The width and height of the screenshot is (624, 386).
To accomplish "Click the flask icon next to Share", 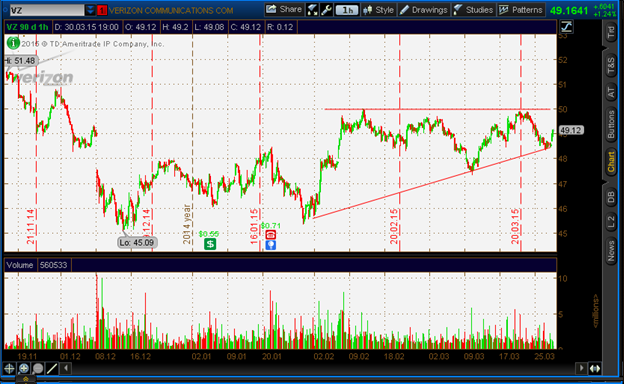I will coord(312,10).
